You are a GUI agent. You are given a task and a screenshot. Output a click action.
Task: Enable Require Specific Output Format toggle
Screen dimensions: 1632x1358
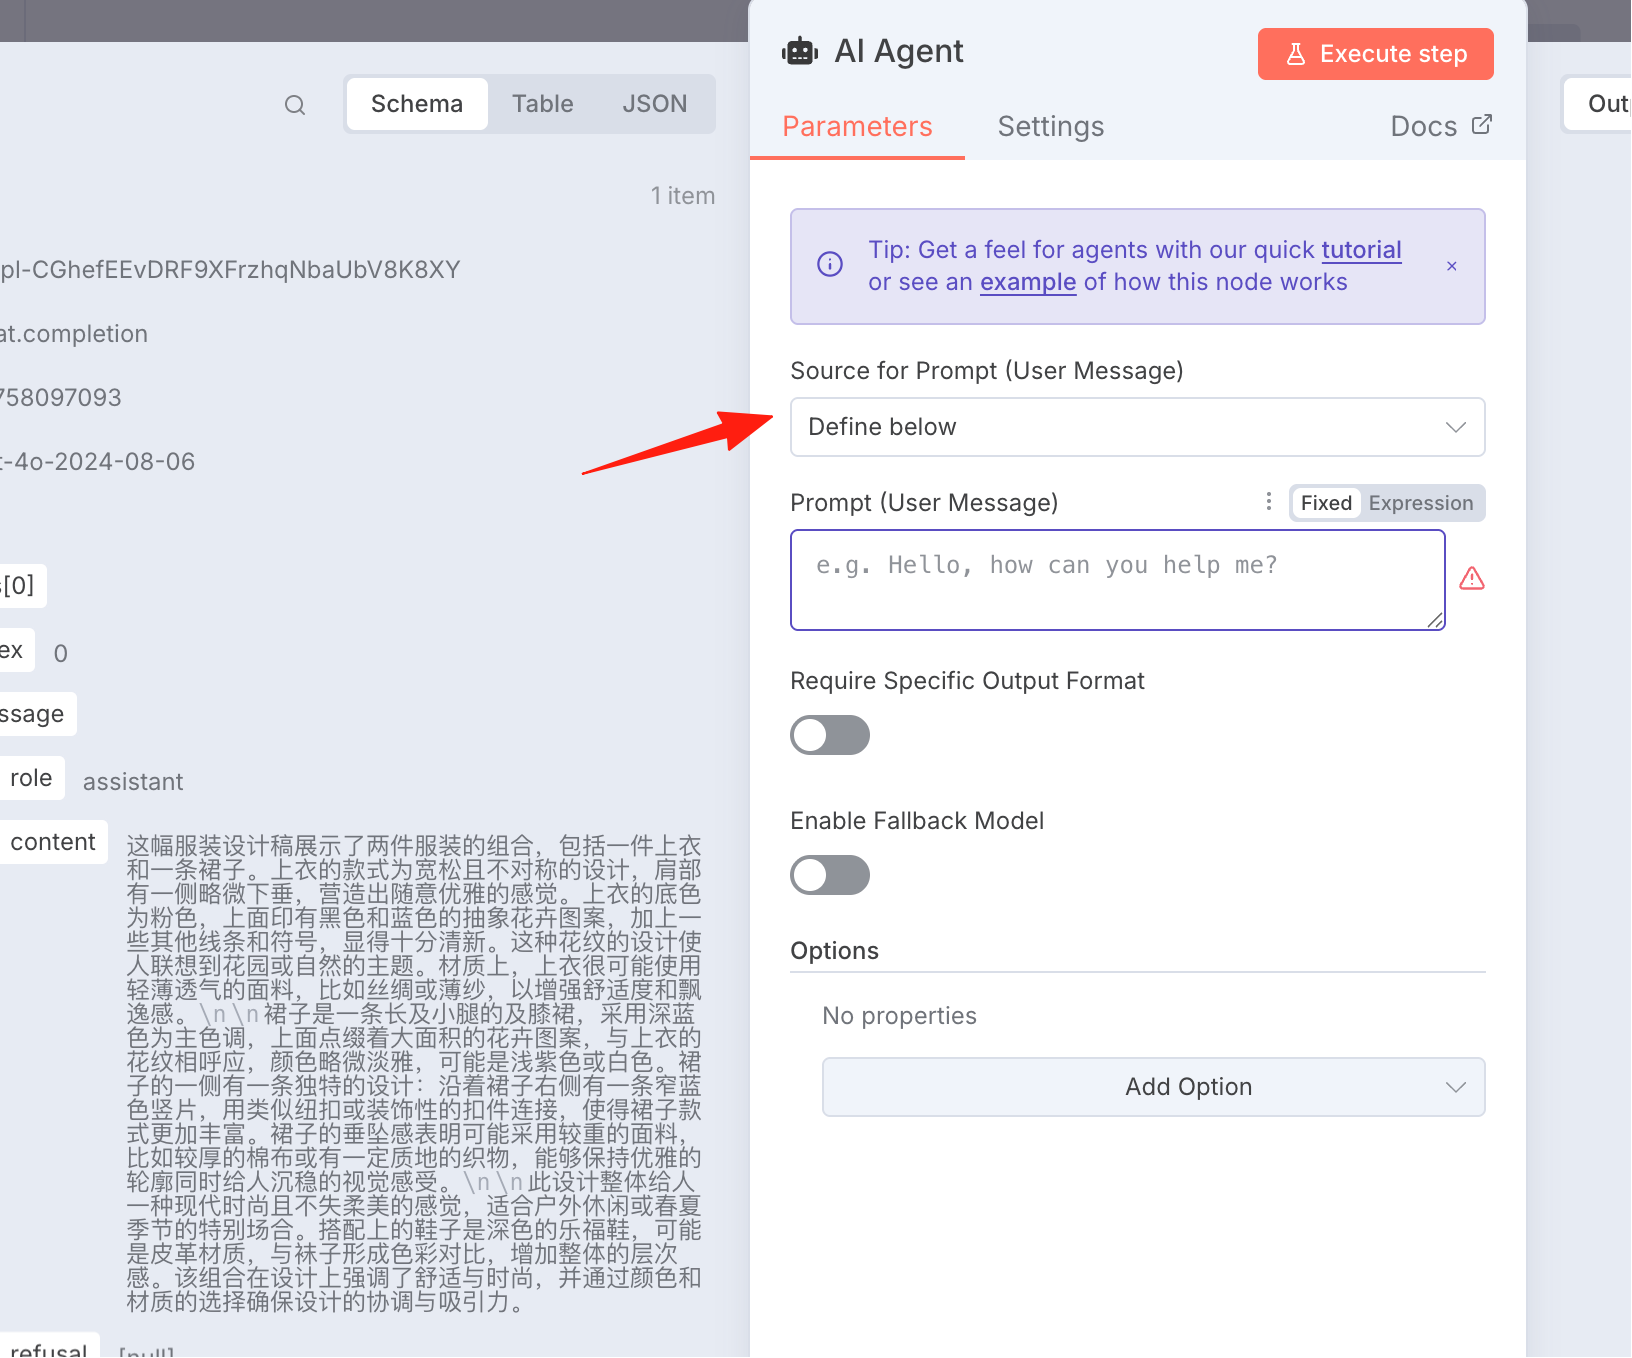tap(830, 735)
